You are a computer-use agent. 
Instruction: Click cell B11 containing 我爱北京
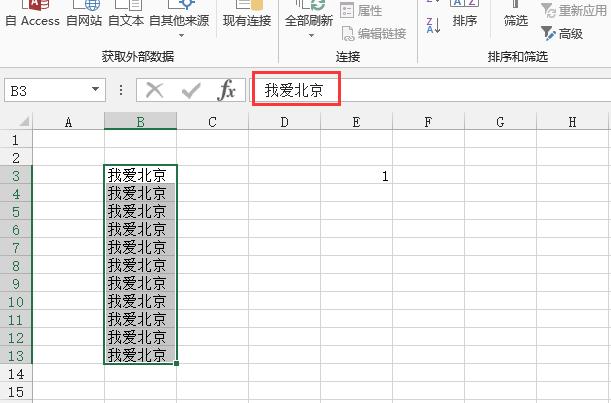click(141, 320)
